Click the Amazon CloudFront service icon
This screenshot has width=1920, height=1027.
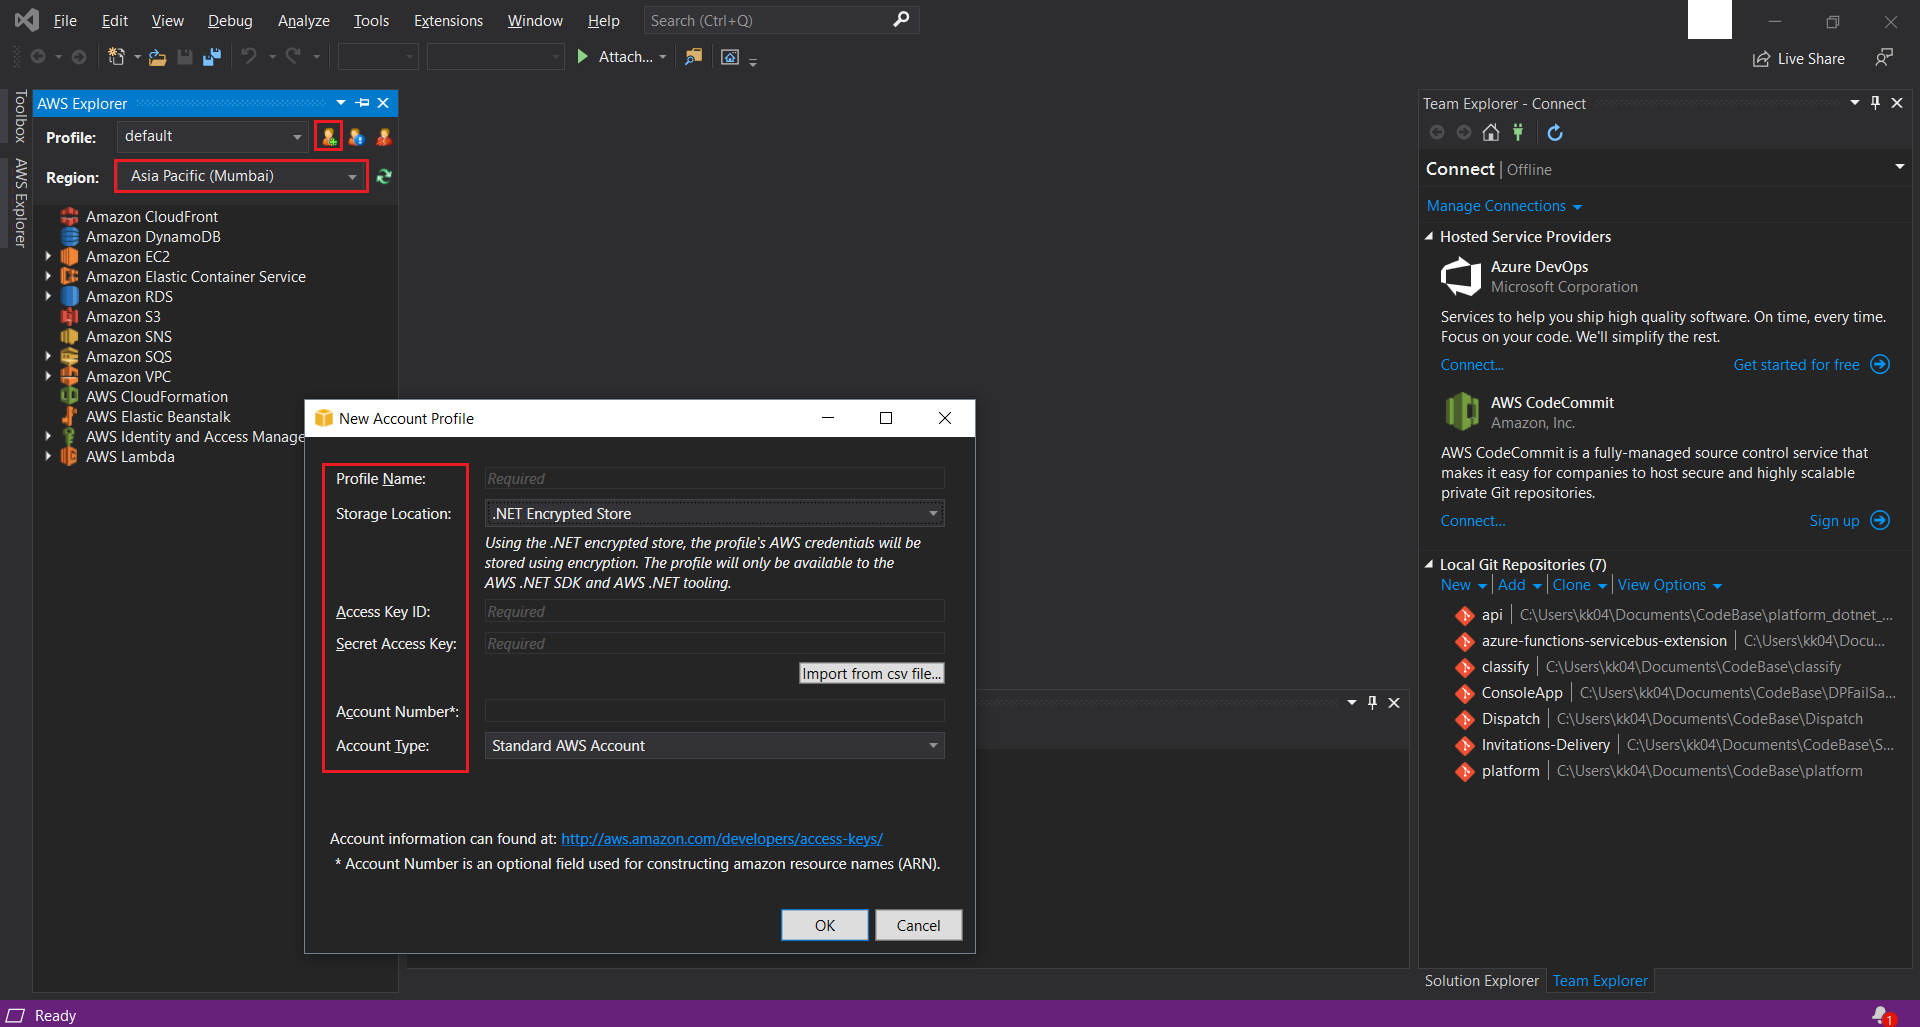[x=69, y=217]
